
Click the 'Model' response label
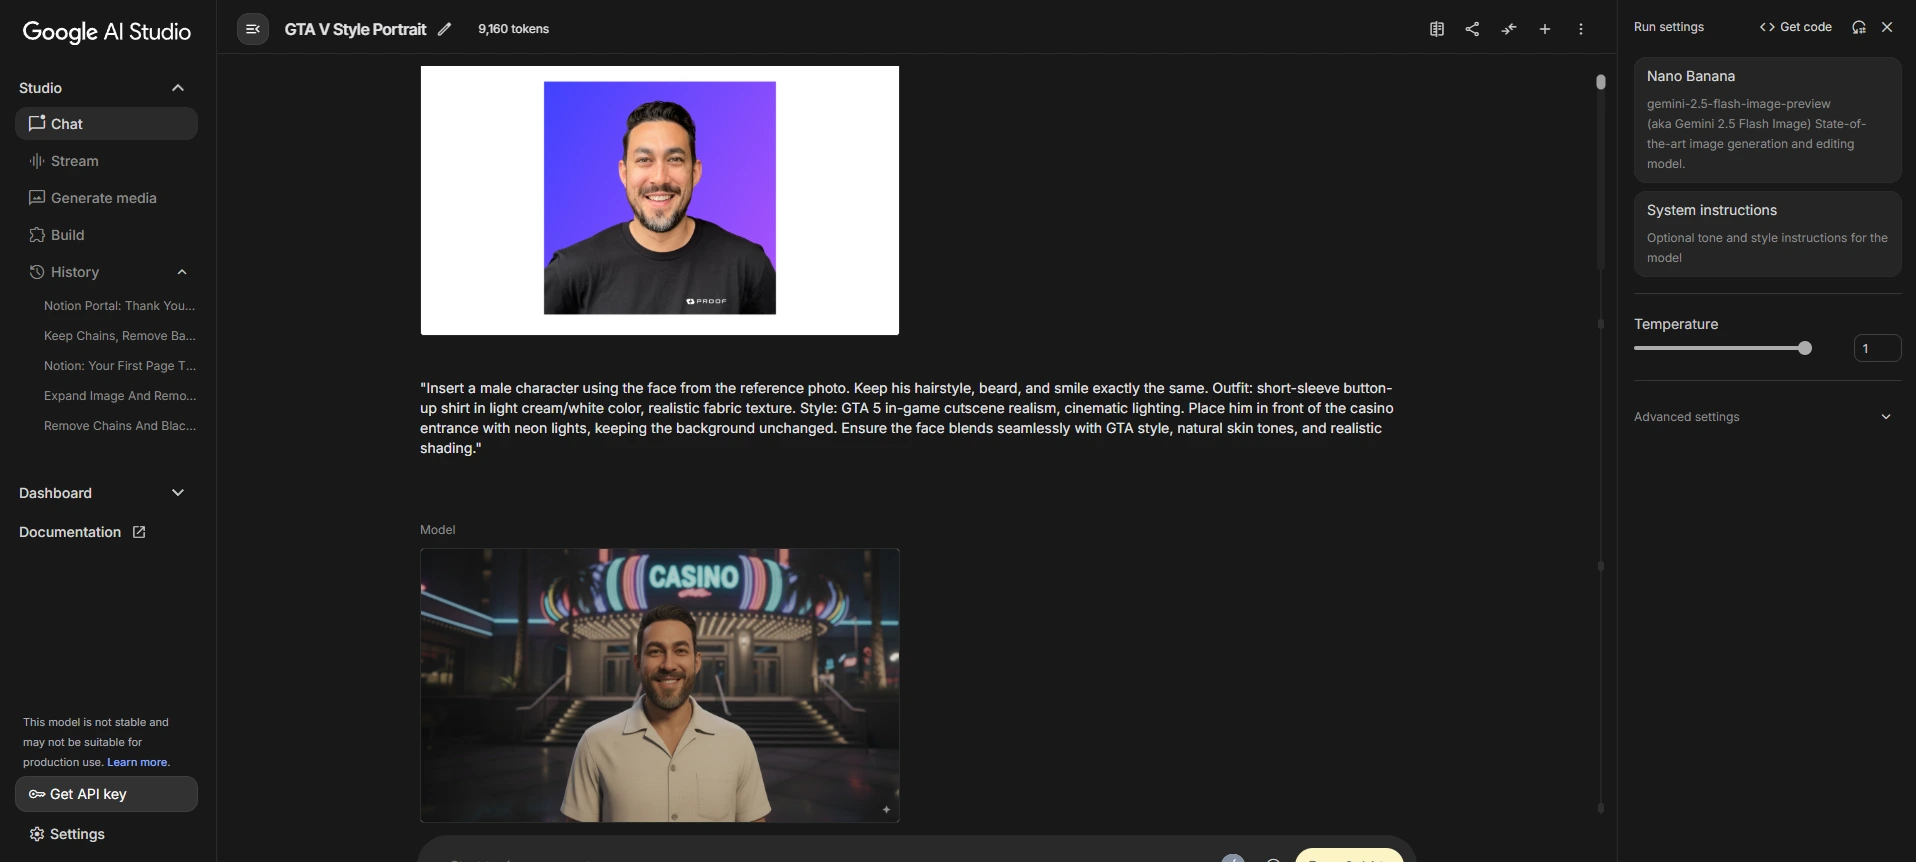point(438,530)
